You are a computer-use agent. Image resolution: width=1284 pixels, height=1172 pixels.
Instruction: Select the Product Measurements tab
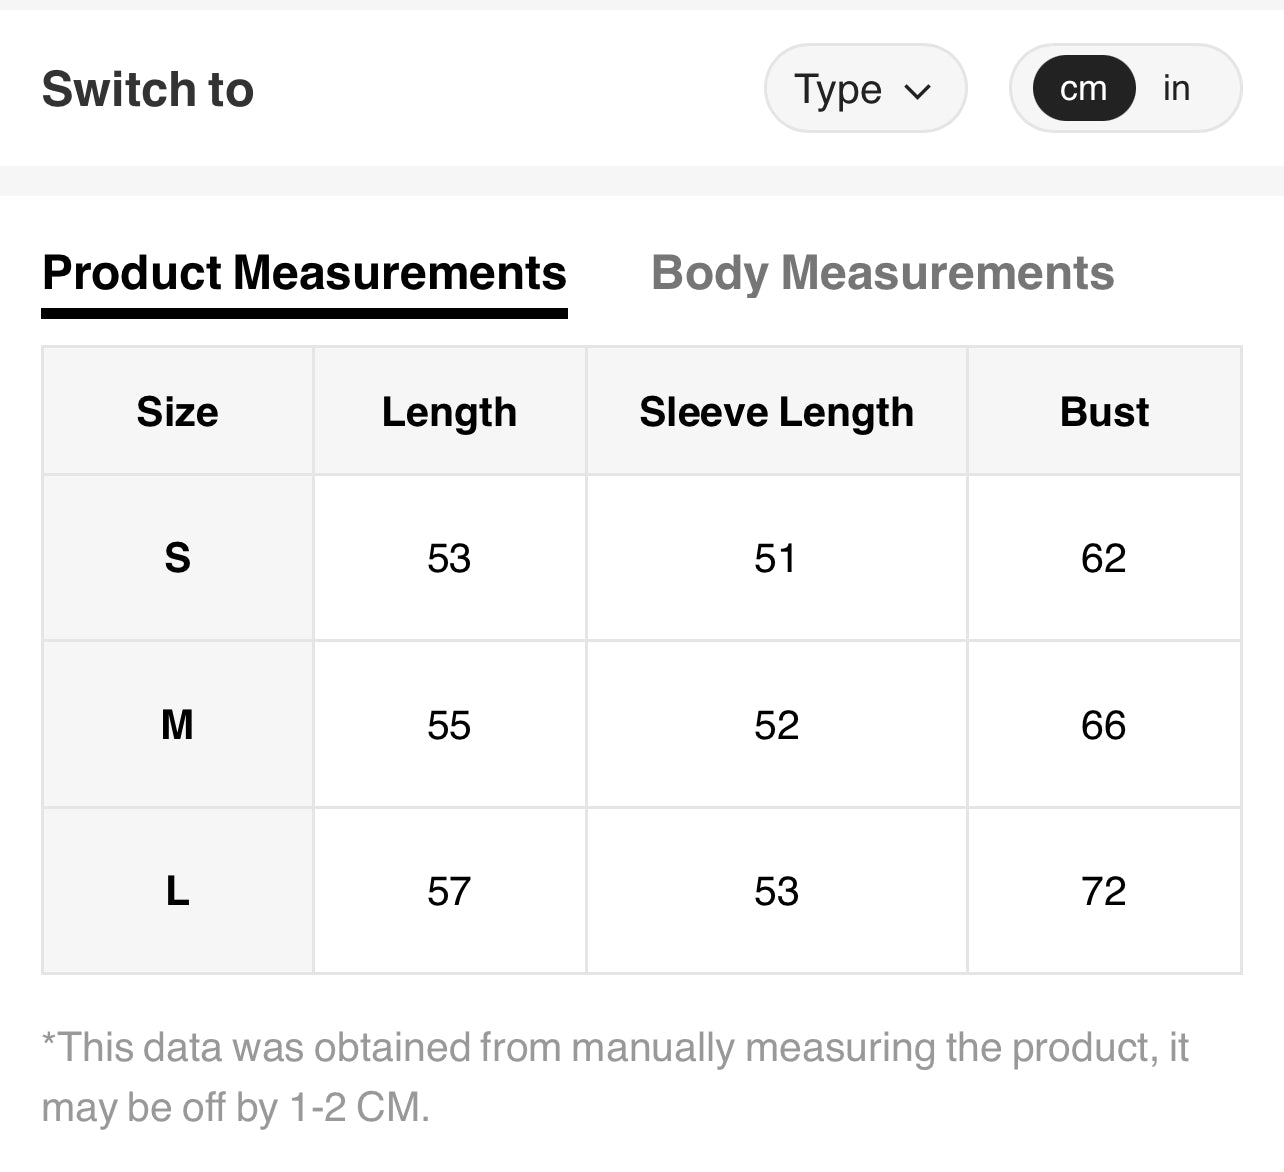304,273
